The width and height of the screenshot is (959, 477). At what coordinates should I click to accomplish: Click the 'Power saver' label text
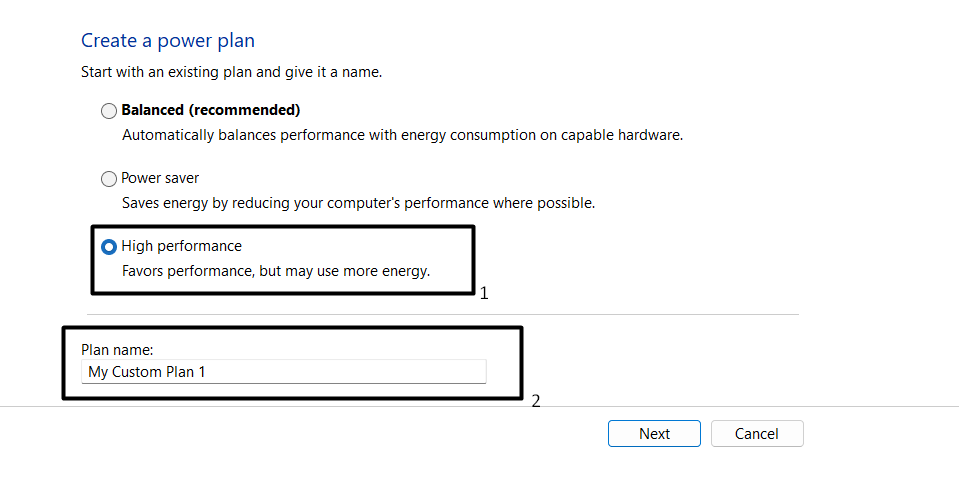click(x=160, y=178)
